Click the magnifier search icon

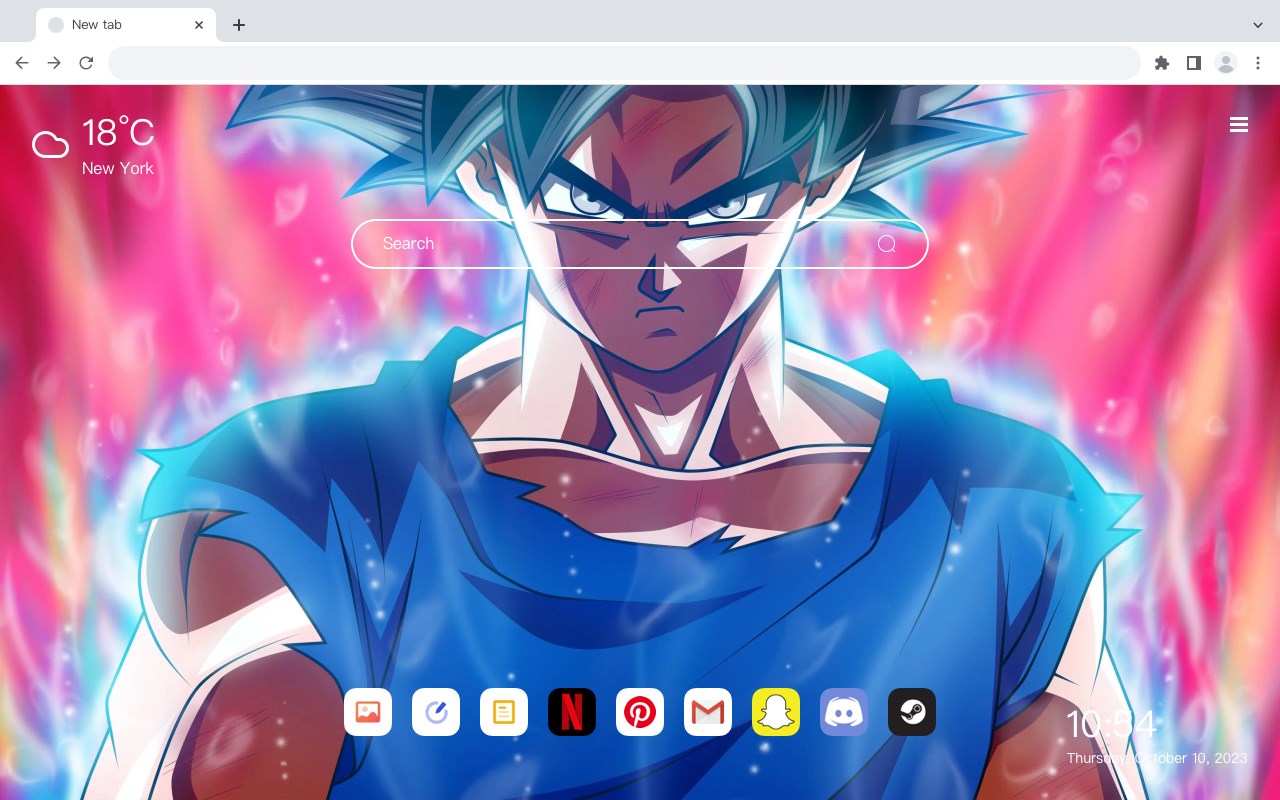887,244
